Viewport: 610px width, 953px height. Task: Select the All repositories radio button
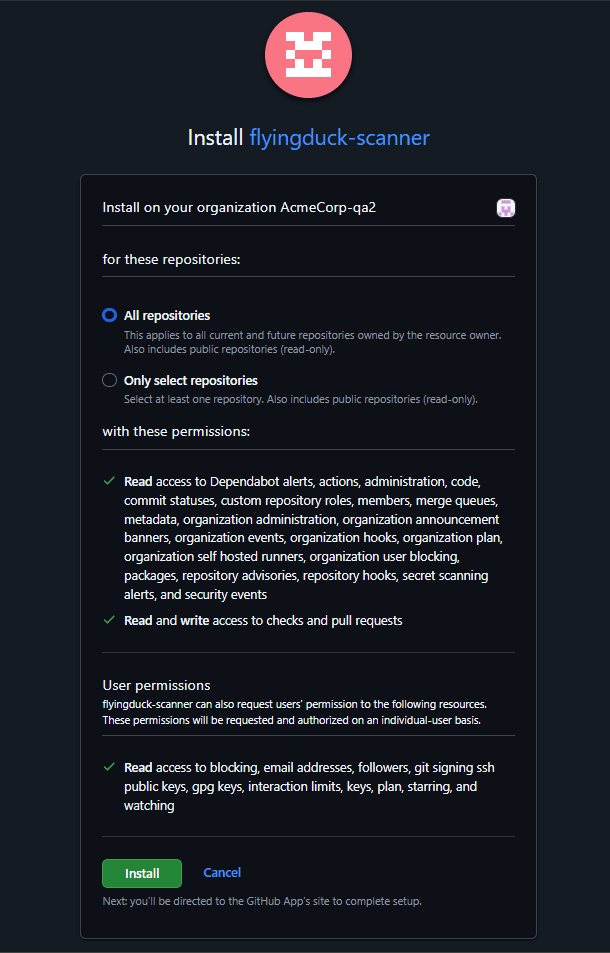pos(110,315)
